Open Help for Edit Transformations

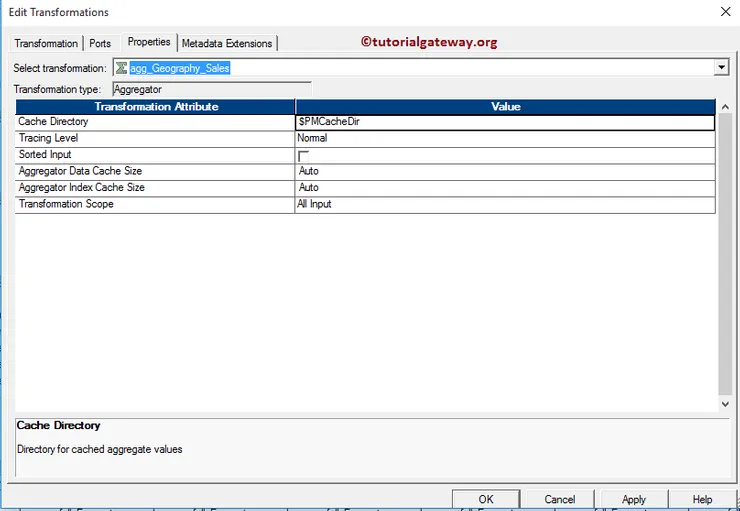click(x=702, y=499)
